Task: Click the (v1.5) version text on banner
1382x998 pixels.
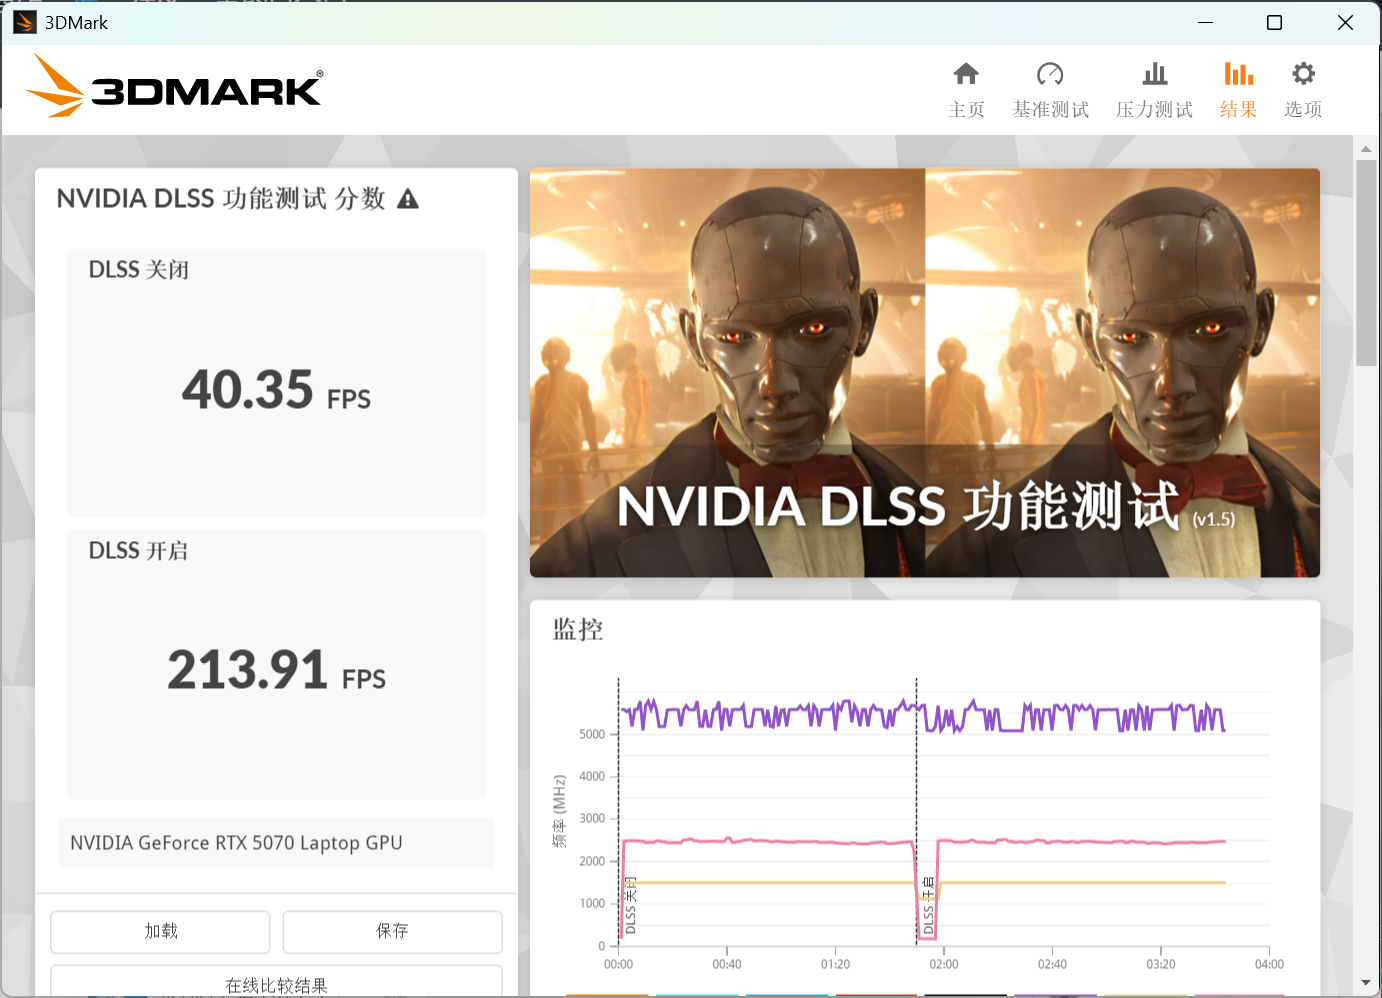Action: (1214, 519)
